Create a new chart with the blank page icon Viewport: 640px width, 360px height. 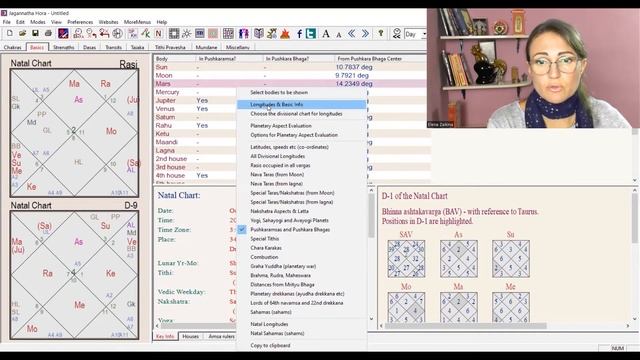point(9,33)
